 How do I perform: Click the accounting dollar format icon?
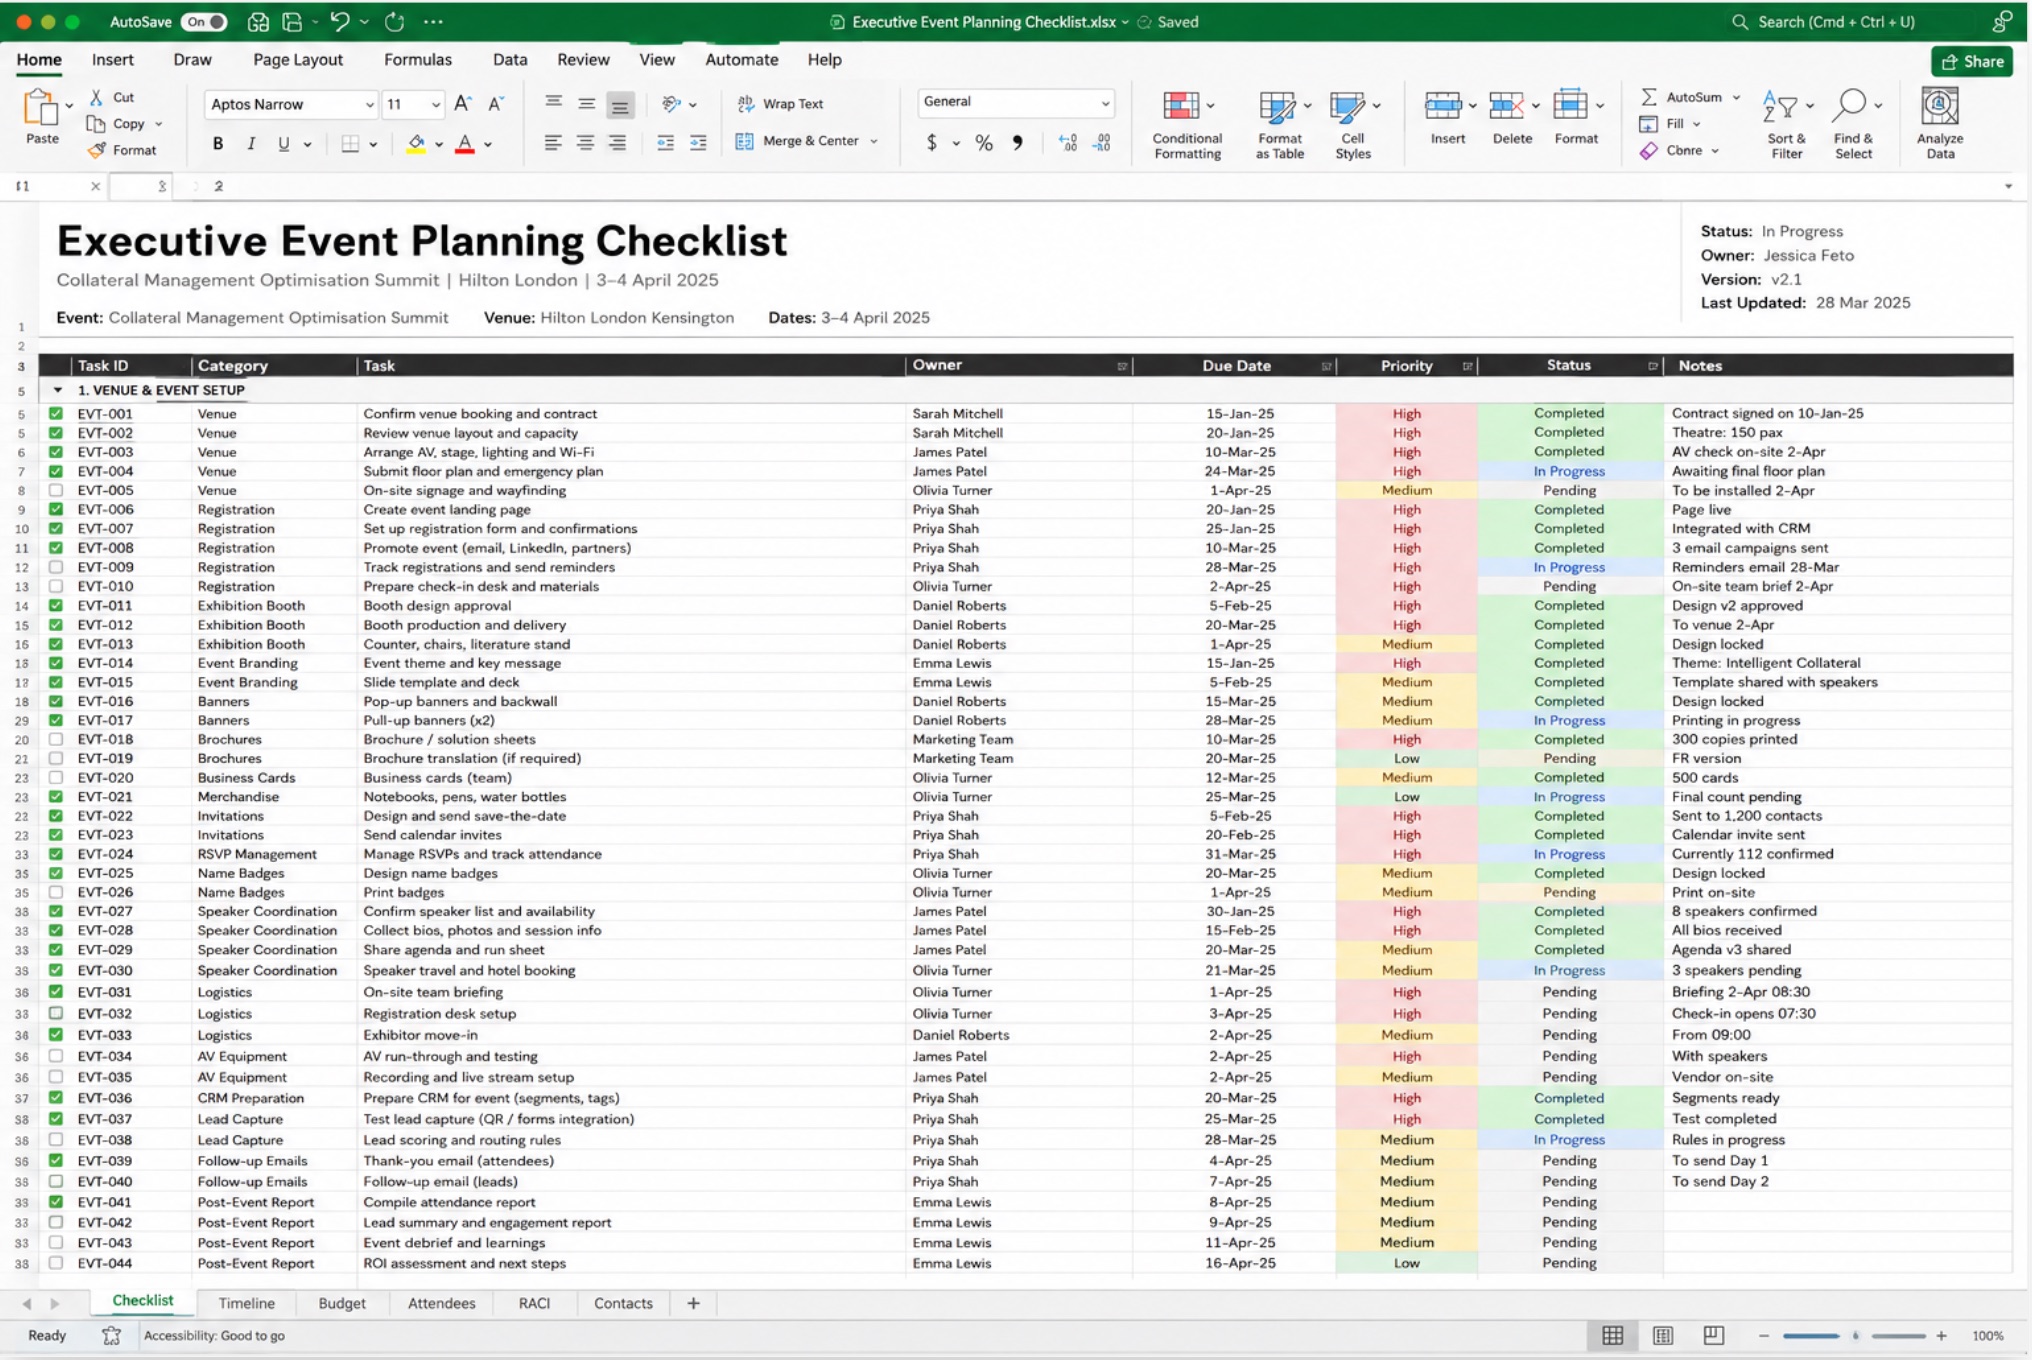932,144
